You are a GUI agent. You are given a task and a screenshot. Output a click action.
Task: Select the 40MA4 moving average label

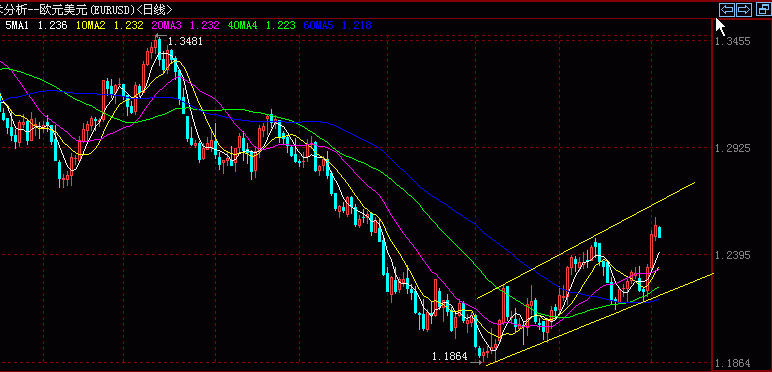[x=243, y=26]
